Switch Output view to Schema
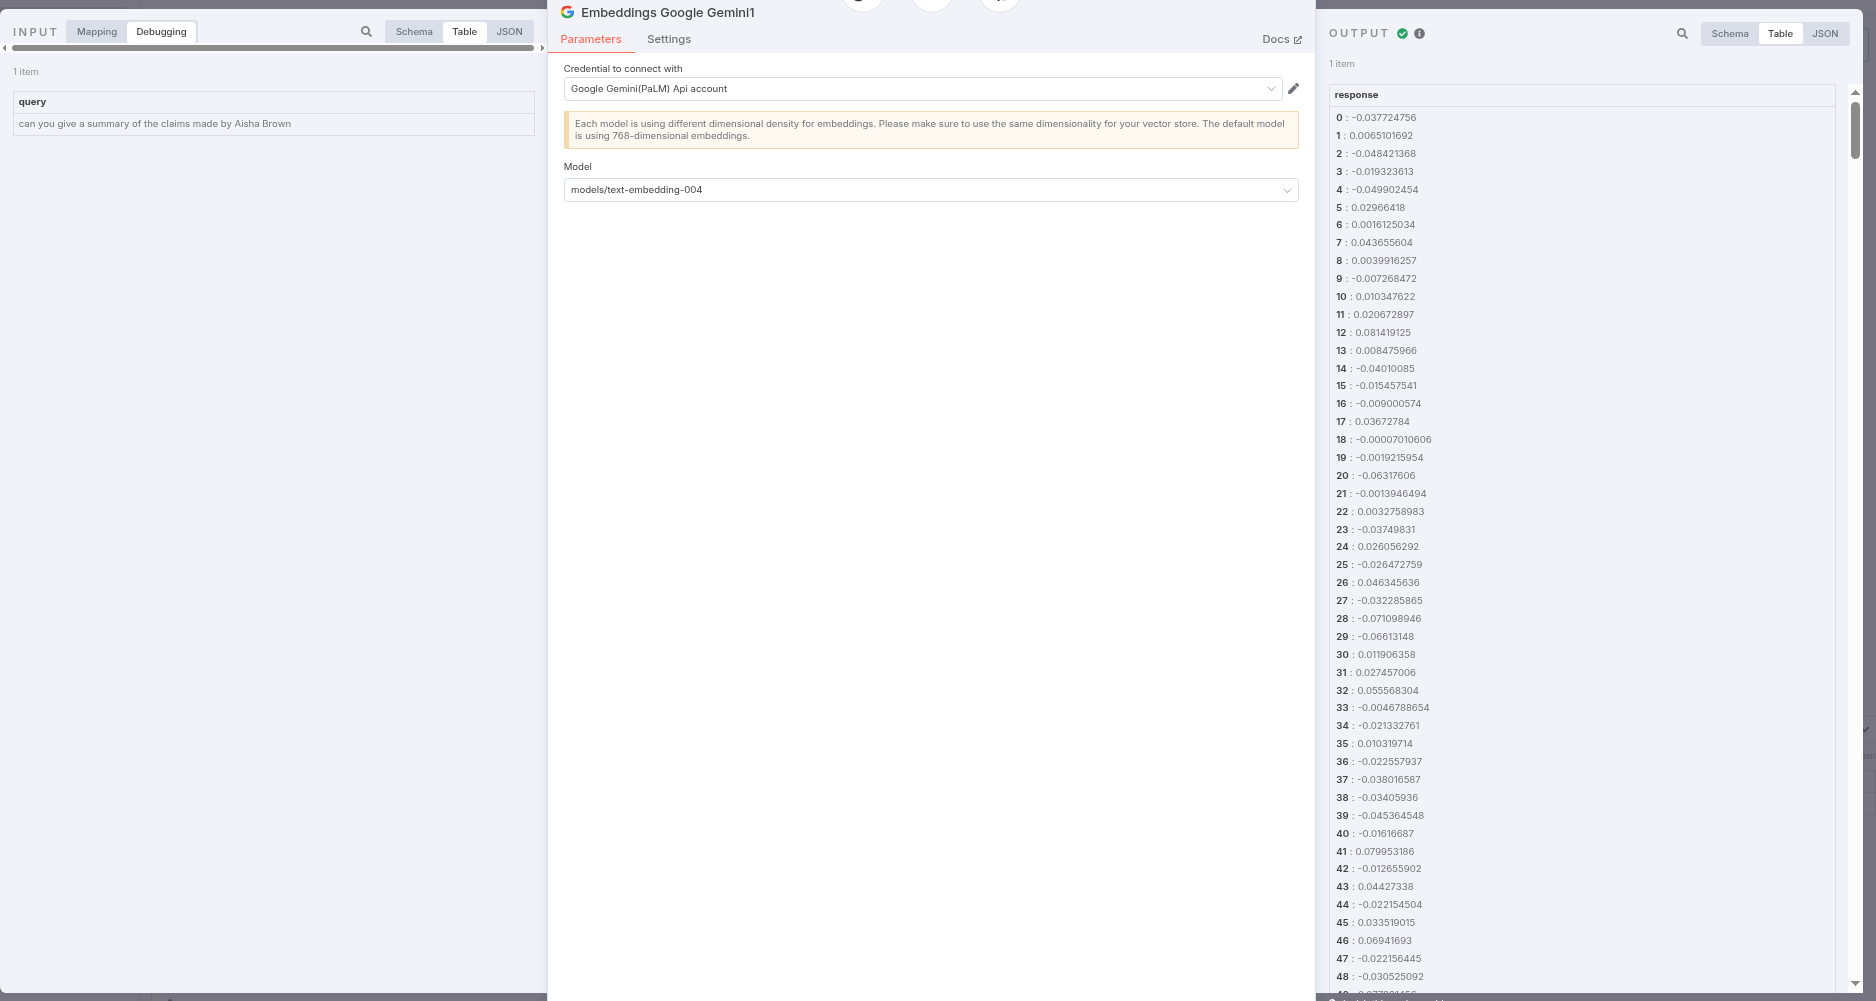1876x1001 pixels. pos(1729,34)
